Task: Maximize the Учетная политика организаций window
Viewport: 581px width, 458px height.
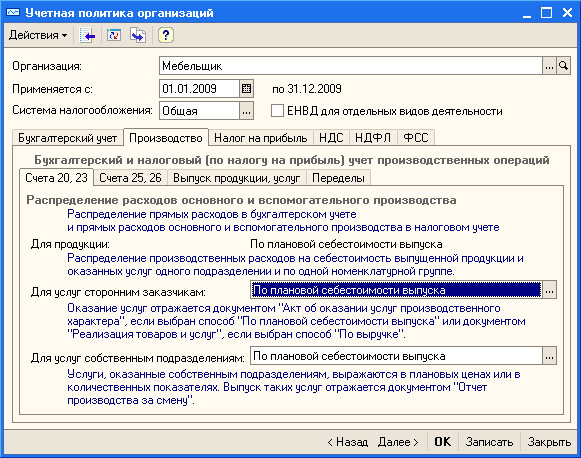Action: [x=547, y=13]
